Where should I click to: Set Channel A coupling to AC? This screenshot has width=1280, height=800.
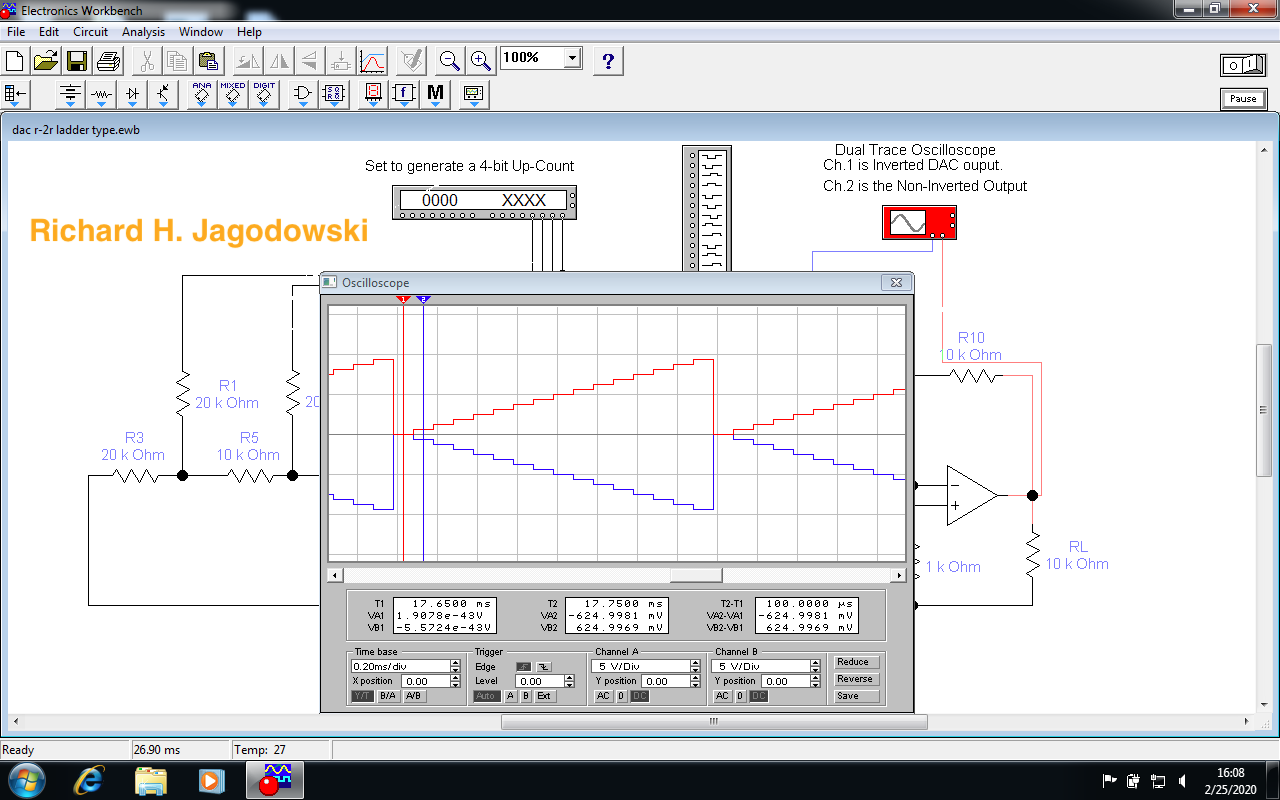point(603,696)
